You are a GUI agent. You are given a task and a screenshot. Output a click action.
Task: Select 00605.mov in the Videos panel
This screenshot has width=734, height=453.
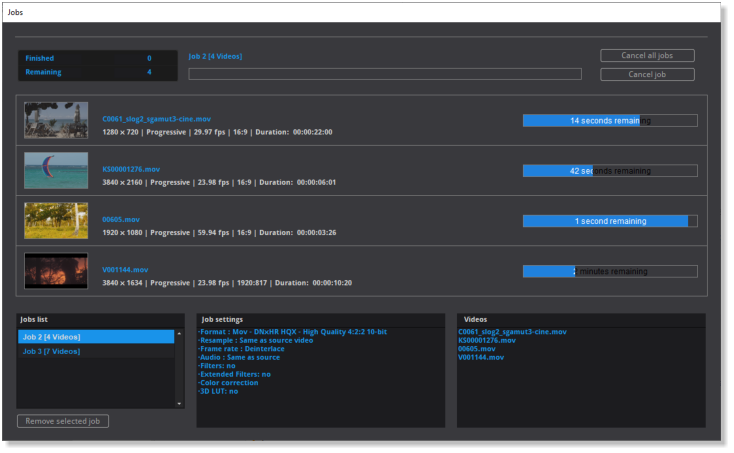[477, 349]
